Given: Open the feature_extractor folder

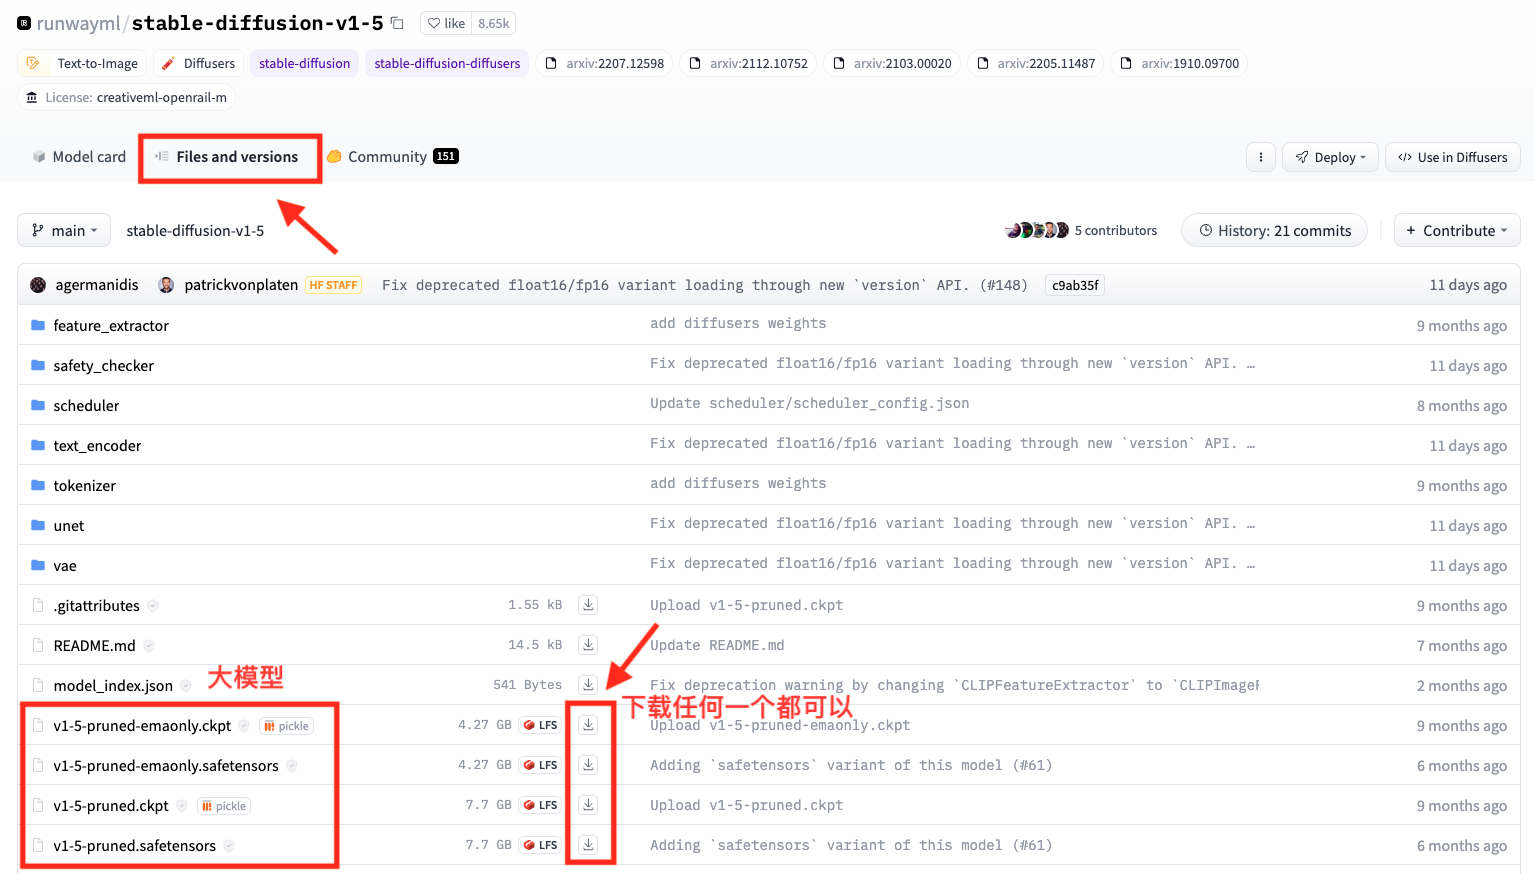Looking at the screenshot, I should tap(111, 325).
